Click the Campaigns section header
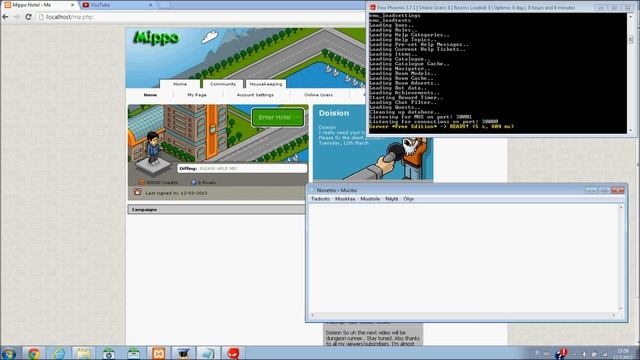The image size is (640, 360). (x=216, y=209)
